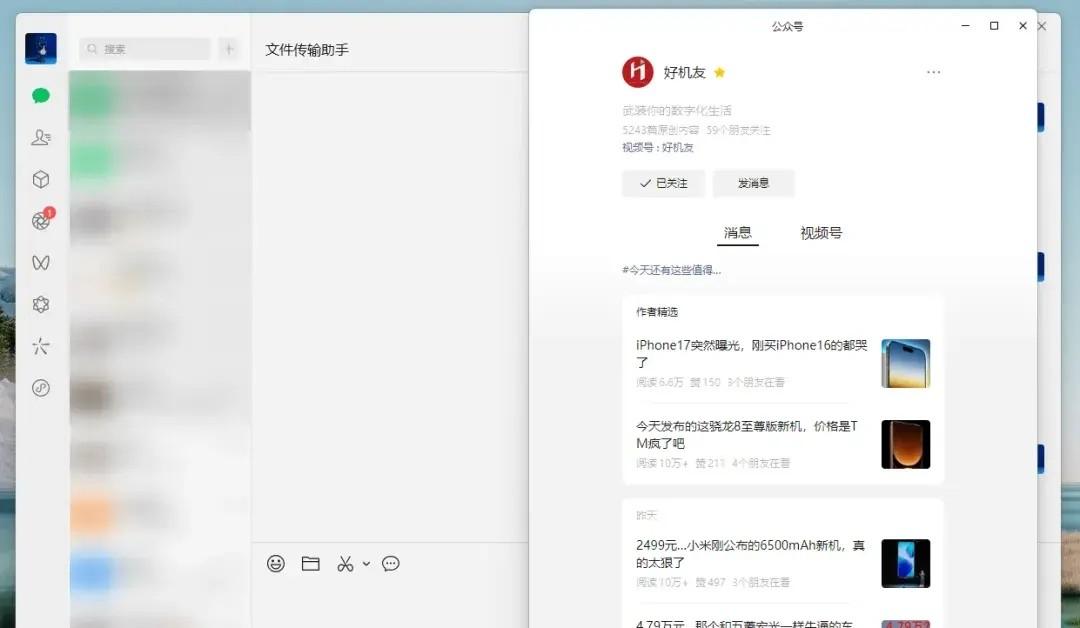
Task: Click the 作者精选 section label
Action: point(657,312)
